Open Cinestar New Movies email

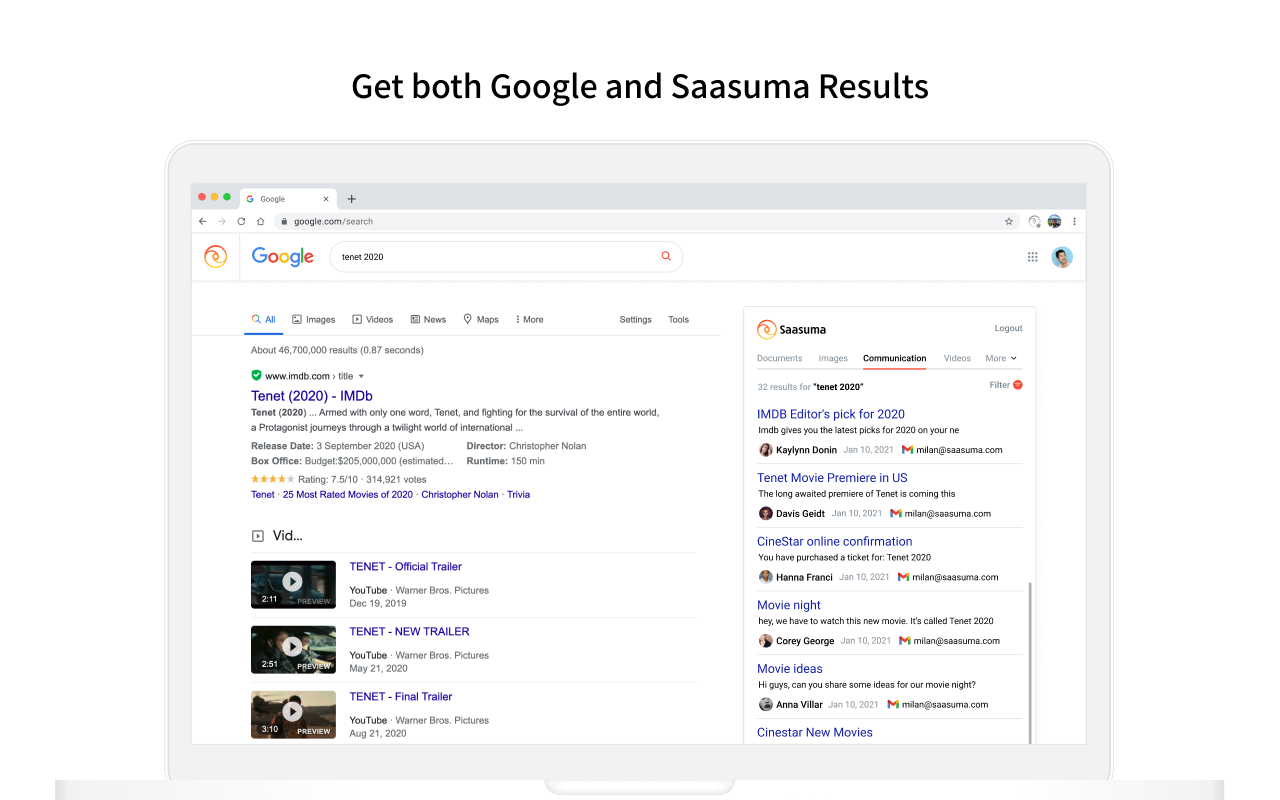coord(815,733)
